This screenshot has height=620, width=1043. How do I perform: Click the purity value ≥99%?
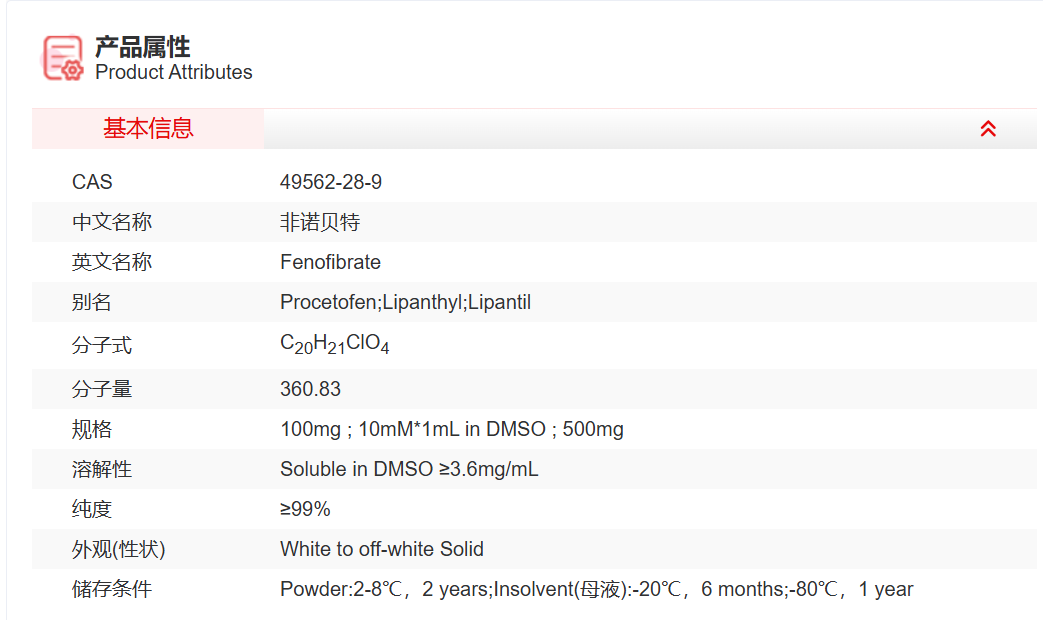click(x=305, y=509)
